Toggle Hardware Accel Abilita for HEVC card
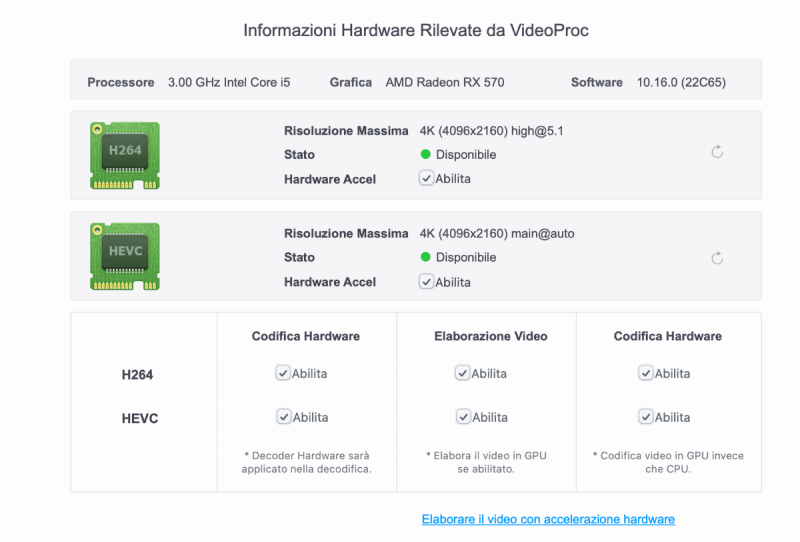 coord(426,282)
